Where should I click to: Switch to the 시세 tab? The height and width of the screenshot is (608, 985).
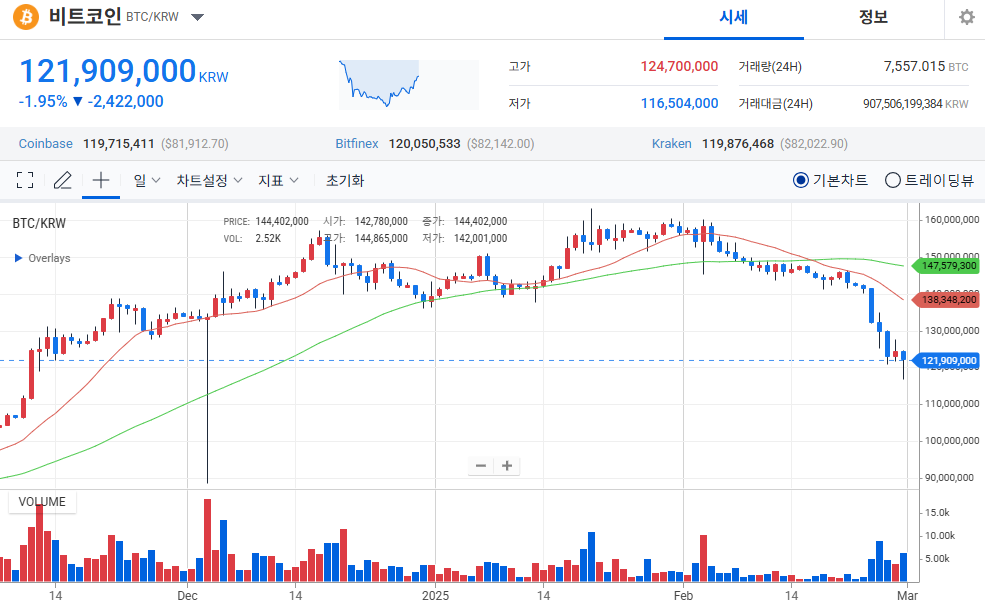click(x=733, y=18)
